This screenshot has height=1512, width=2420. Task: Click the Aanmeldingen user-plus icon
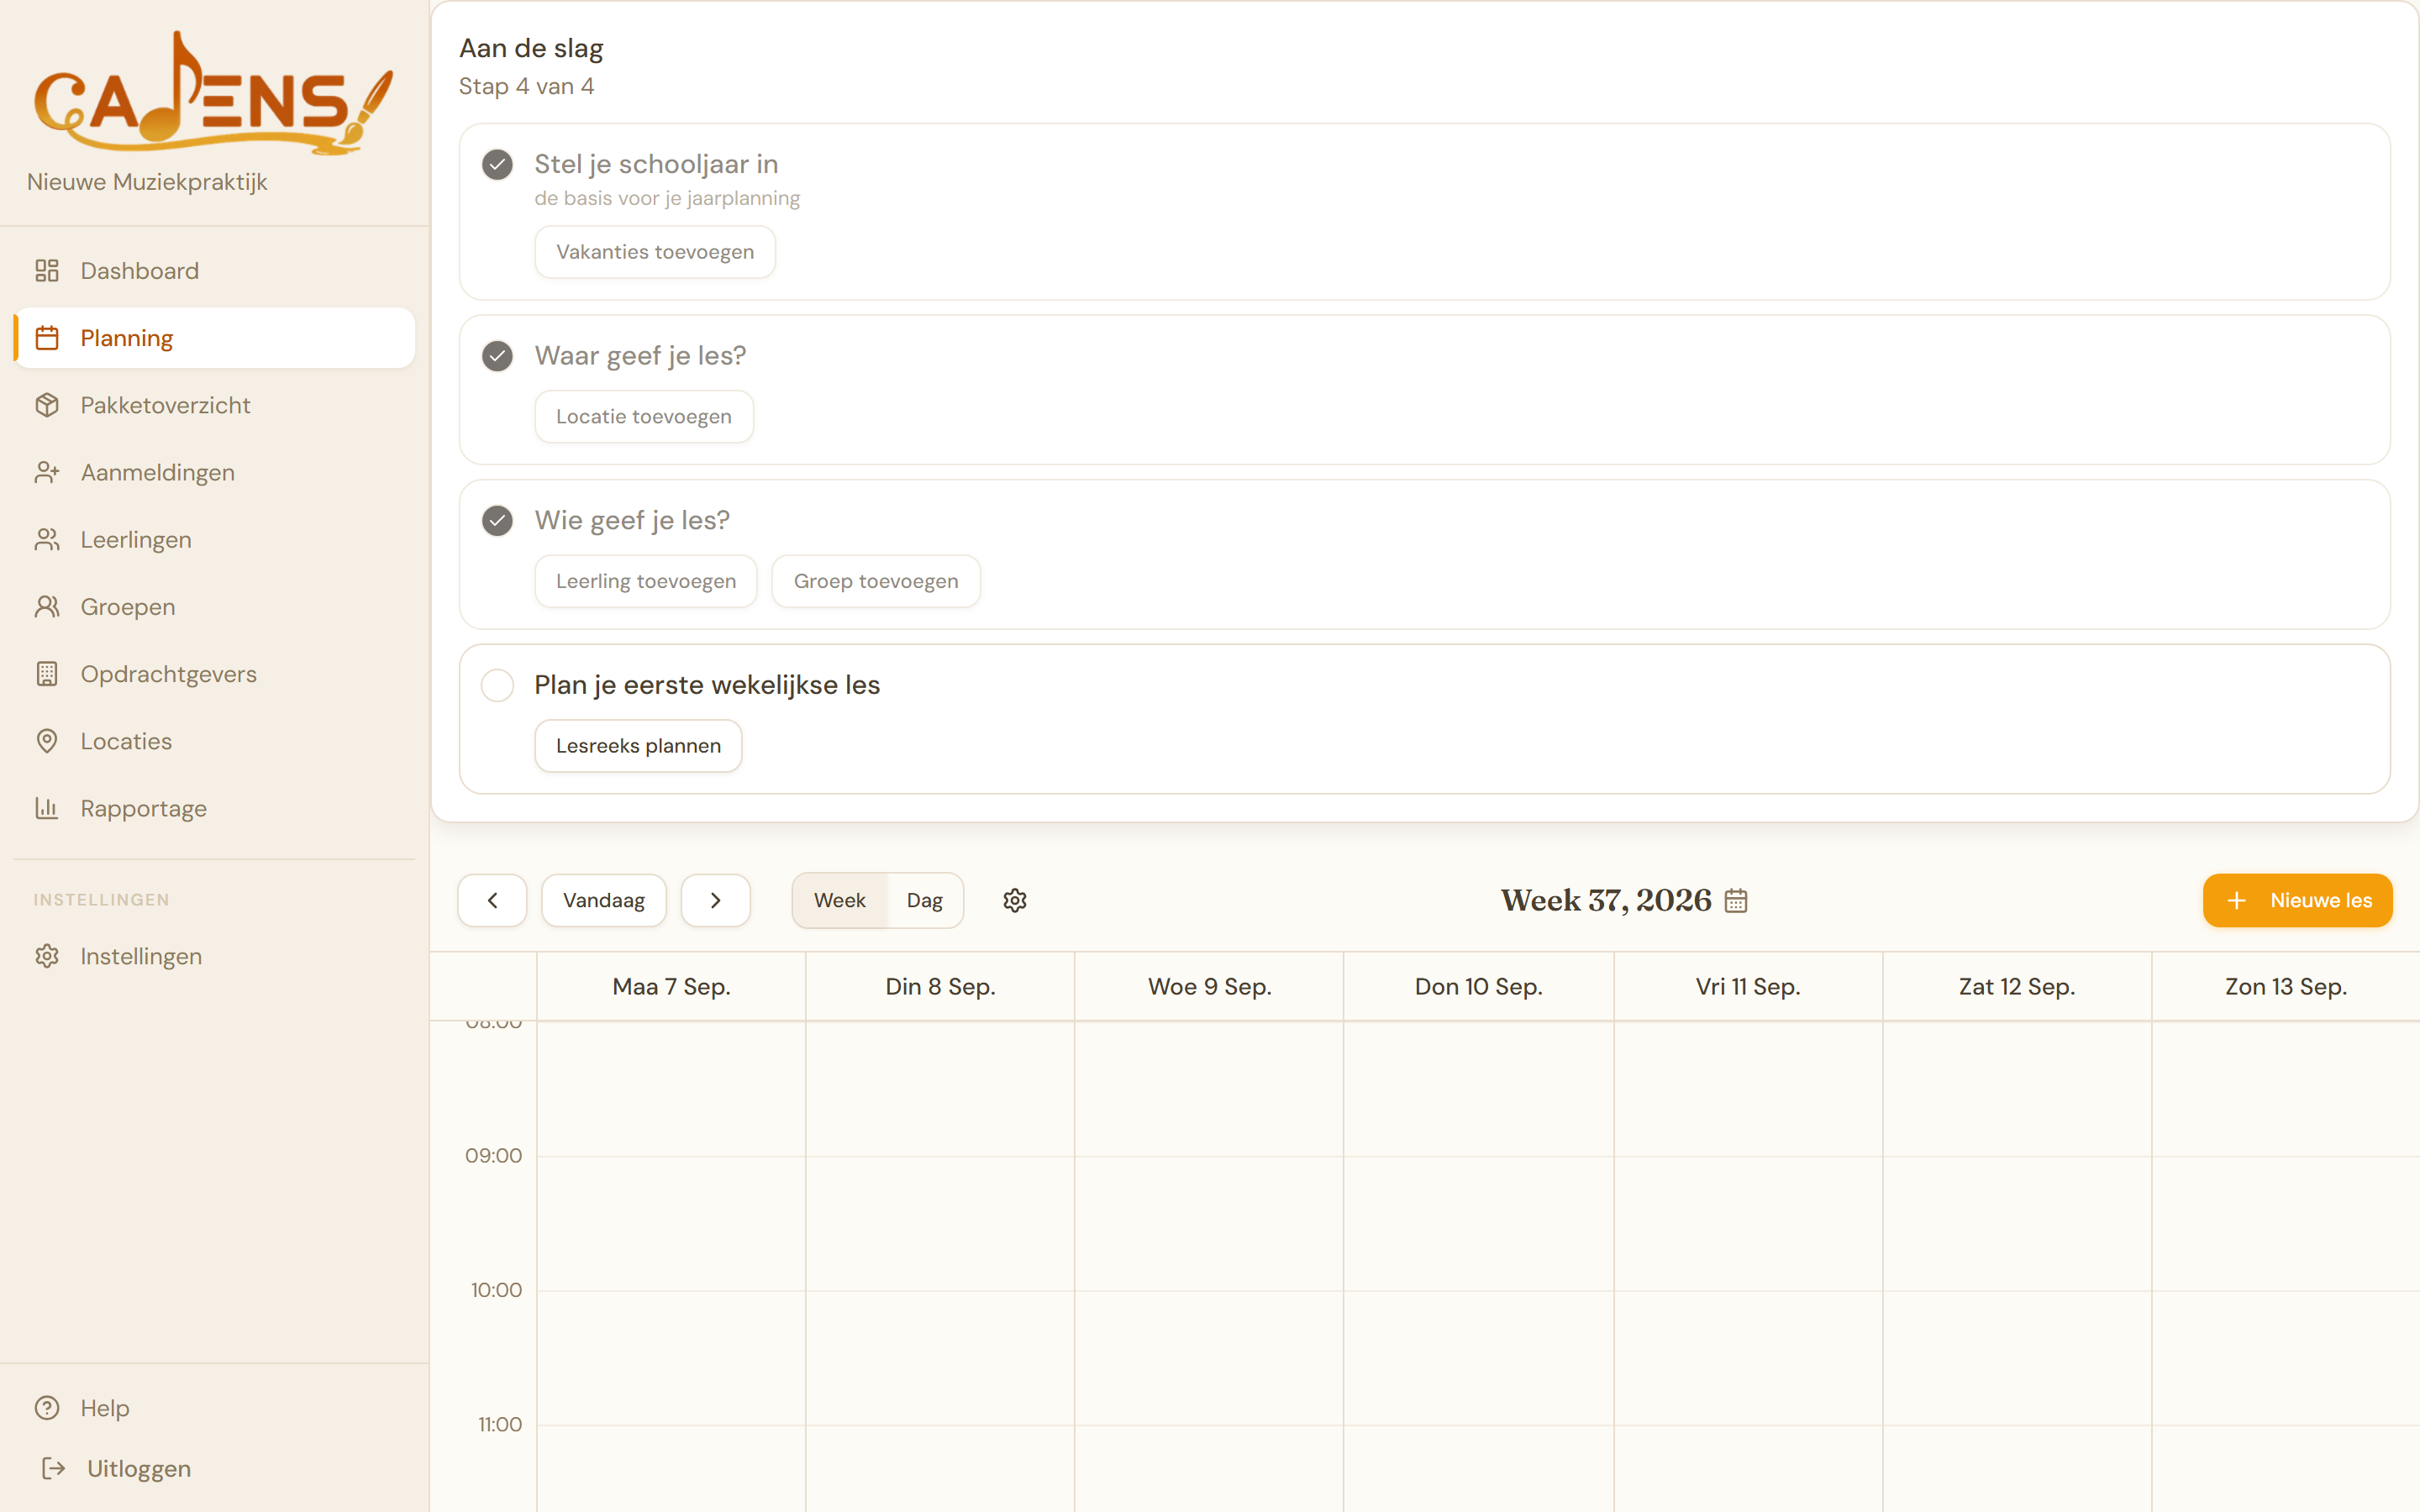pos(47,472)
